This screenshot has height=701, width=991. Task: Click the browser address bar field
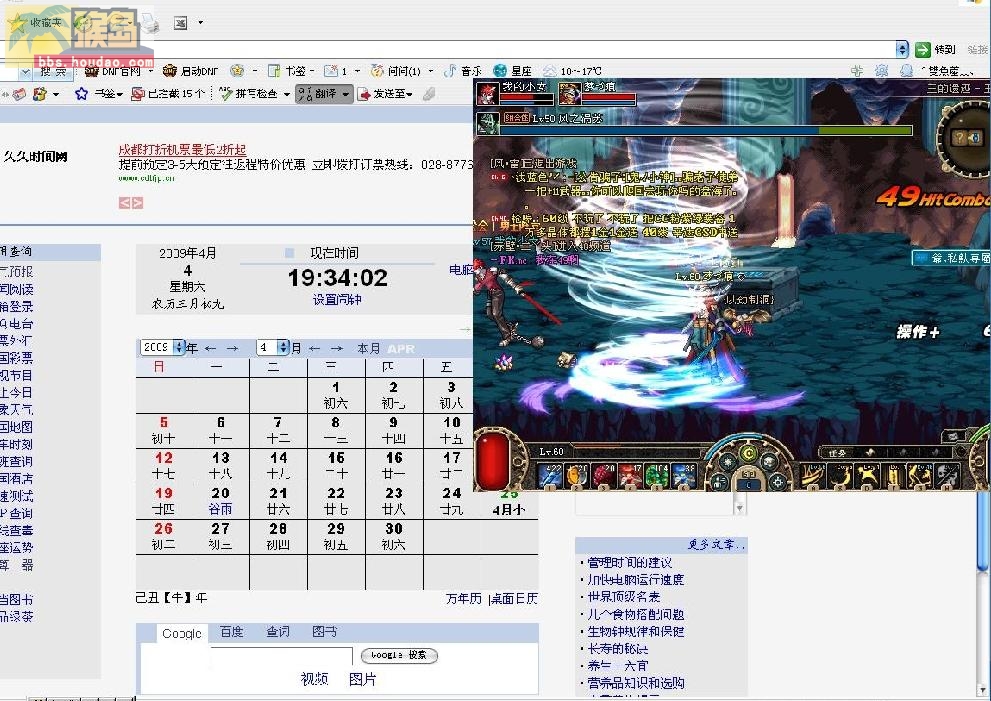(447, 49)
